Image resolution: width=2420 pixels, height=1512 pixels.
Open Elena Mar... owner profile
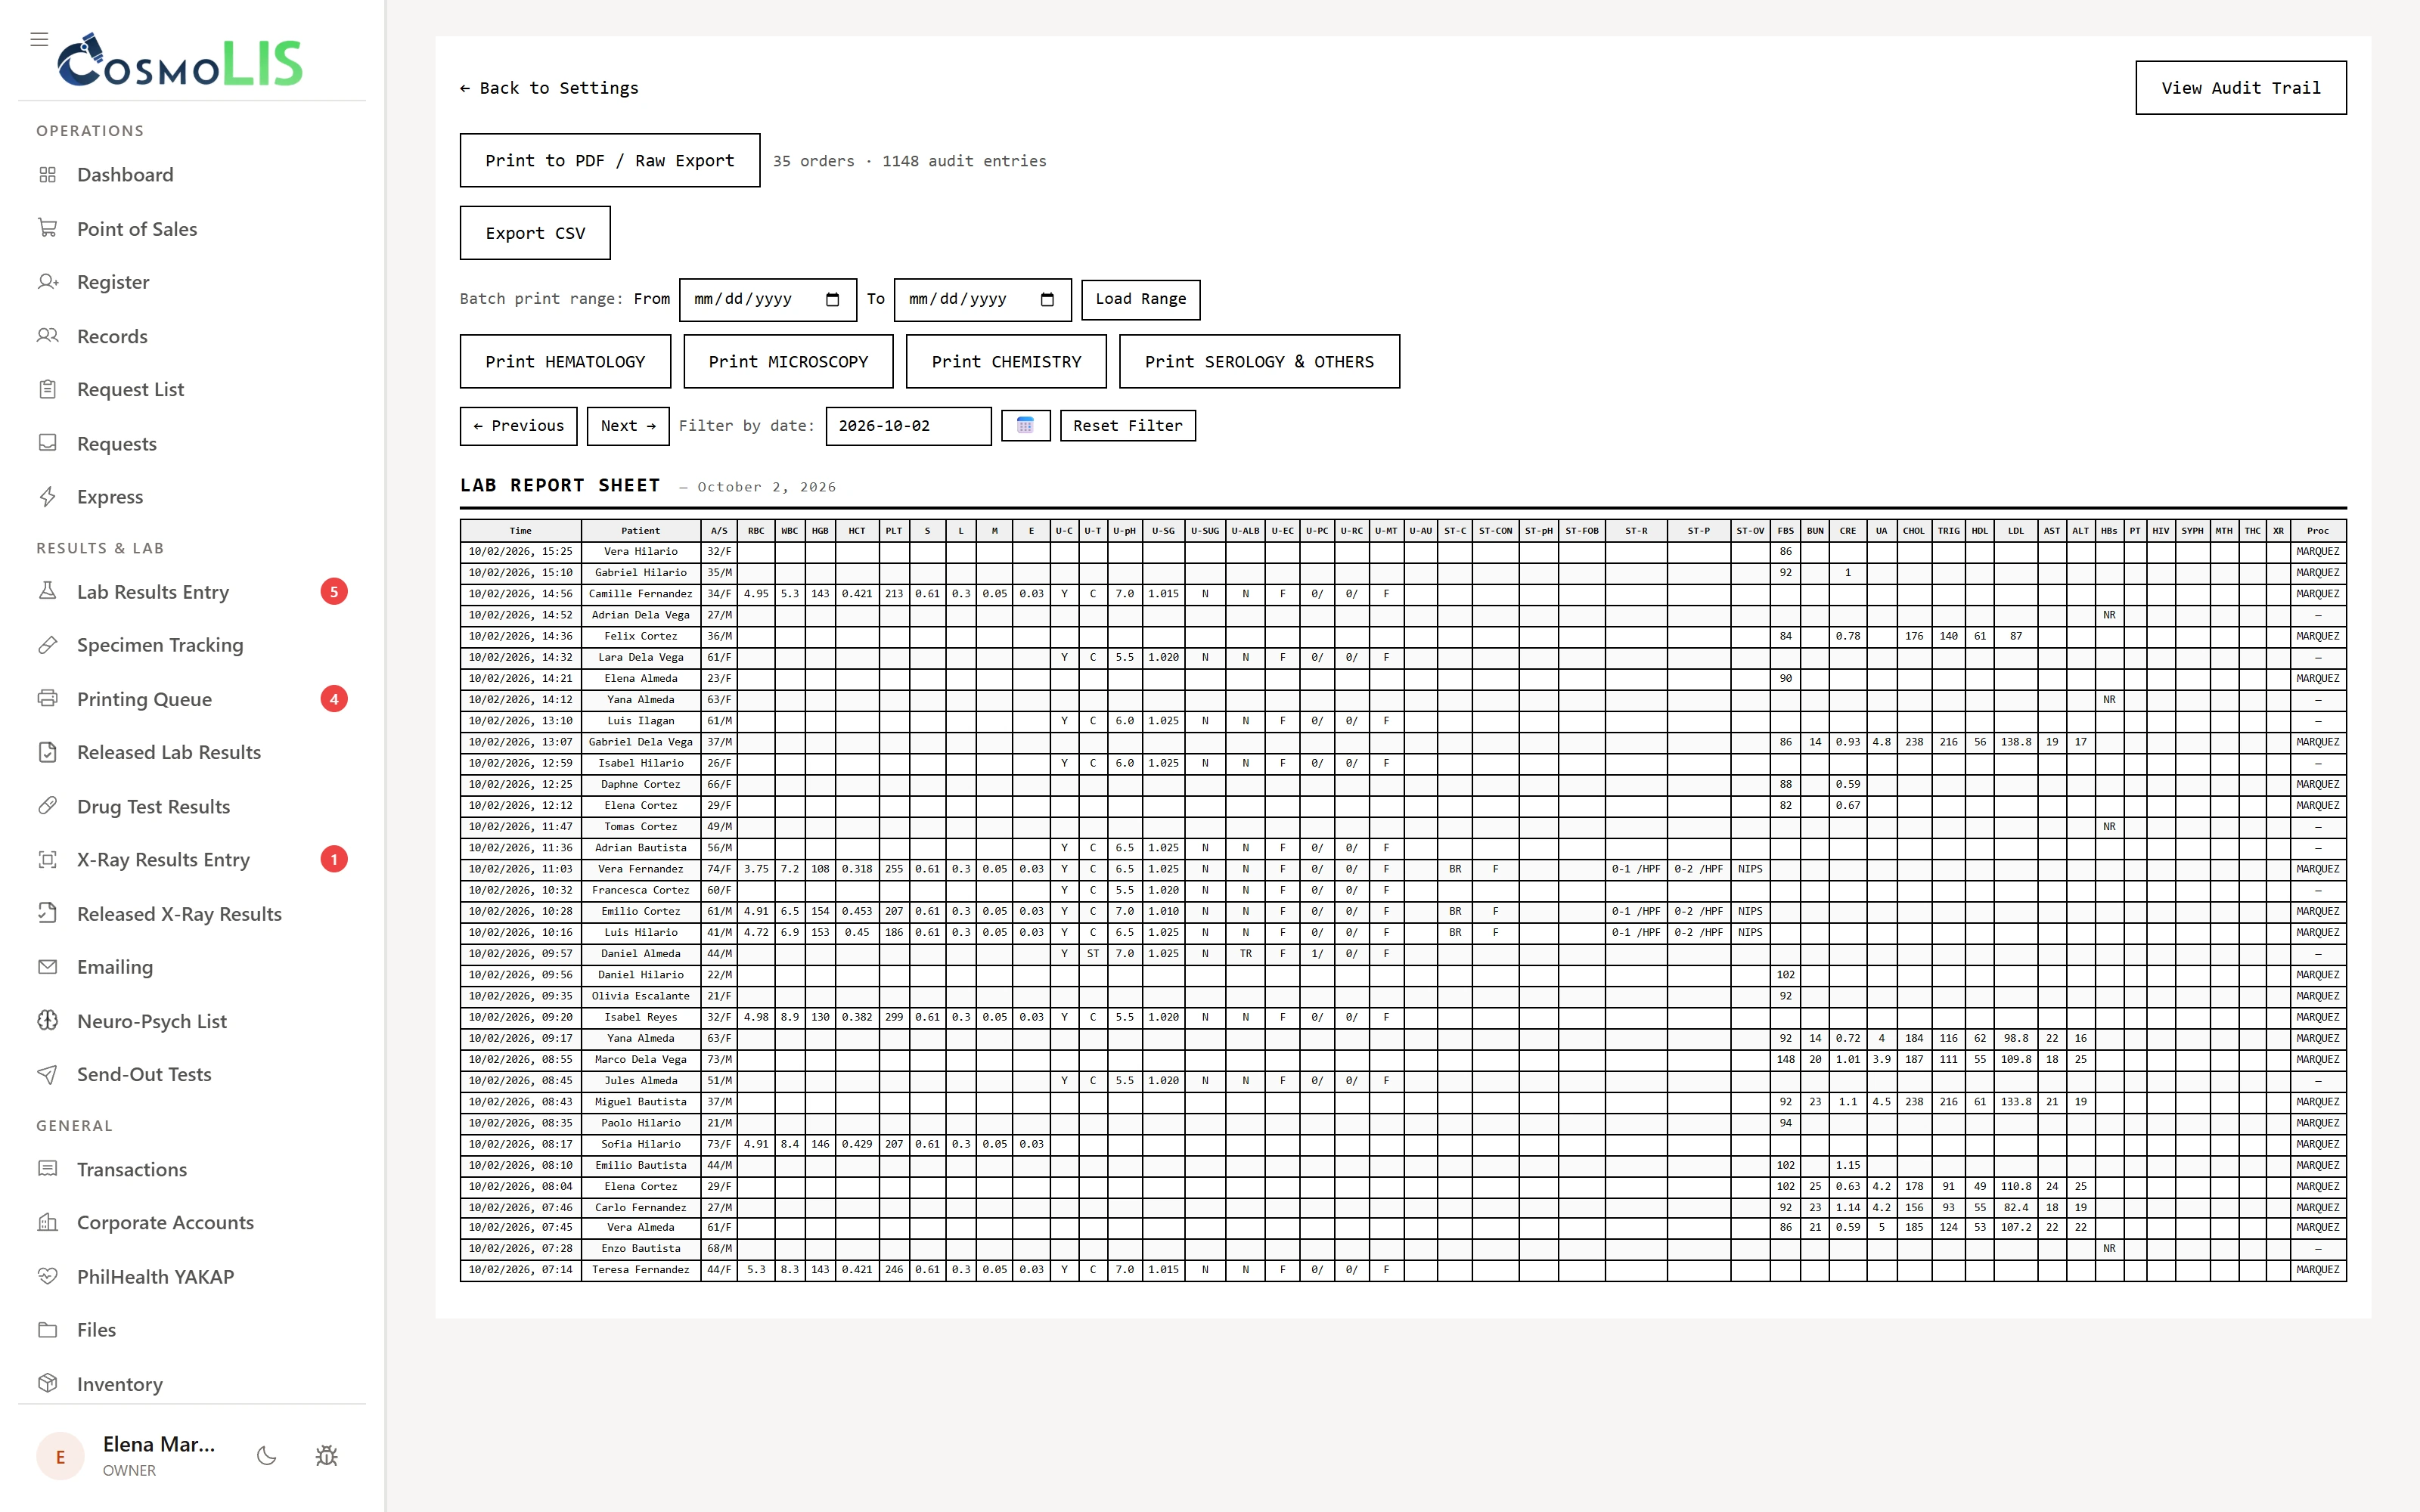click(127, 1456)
